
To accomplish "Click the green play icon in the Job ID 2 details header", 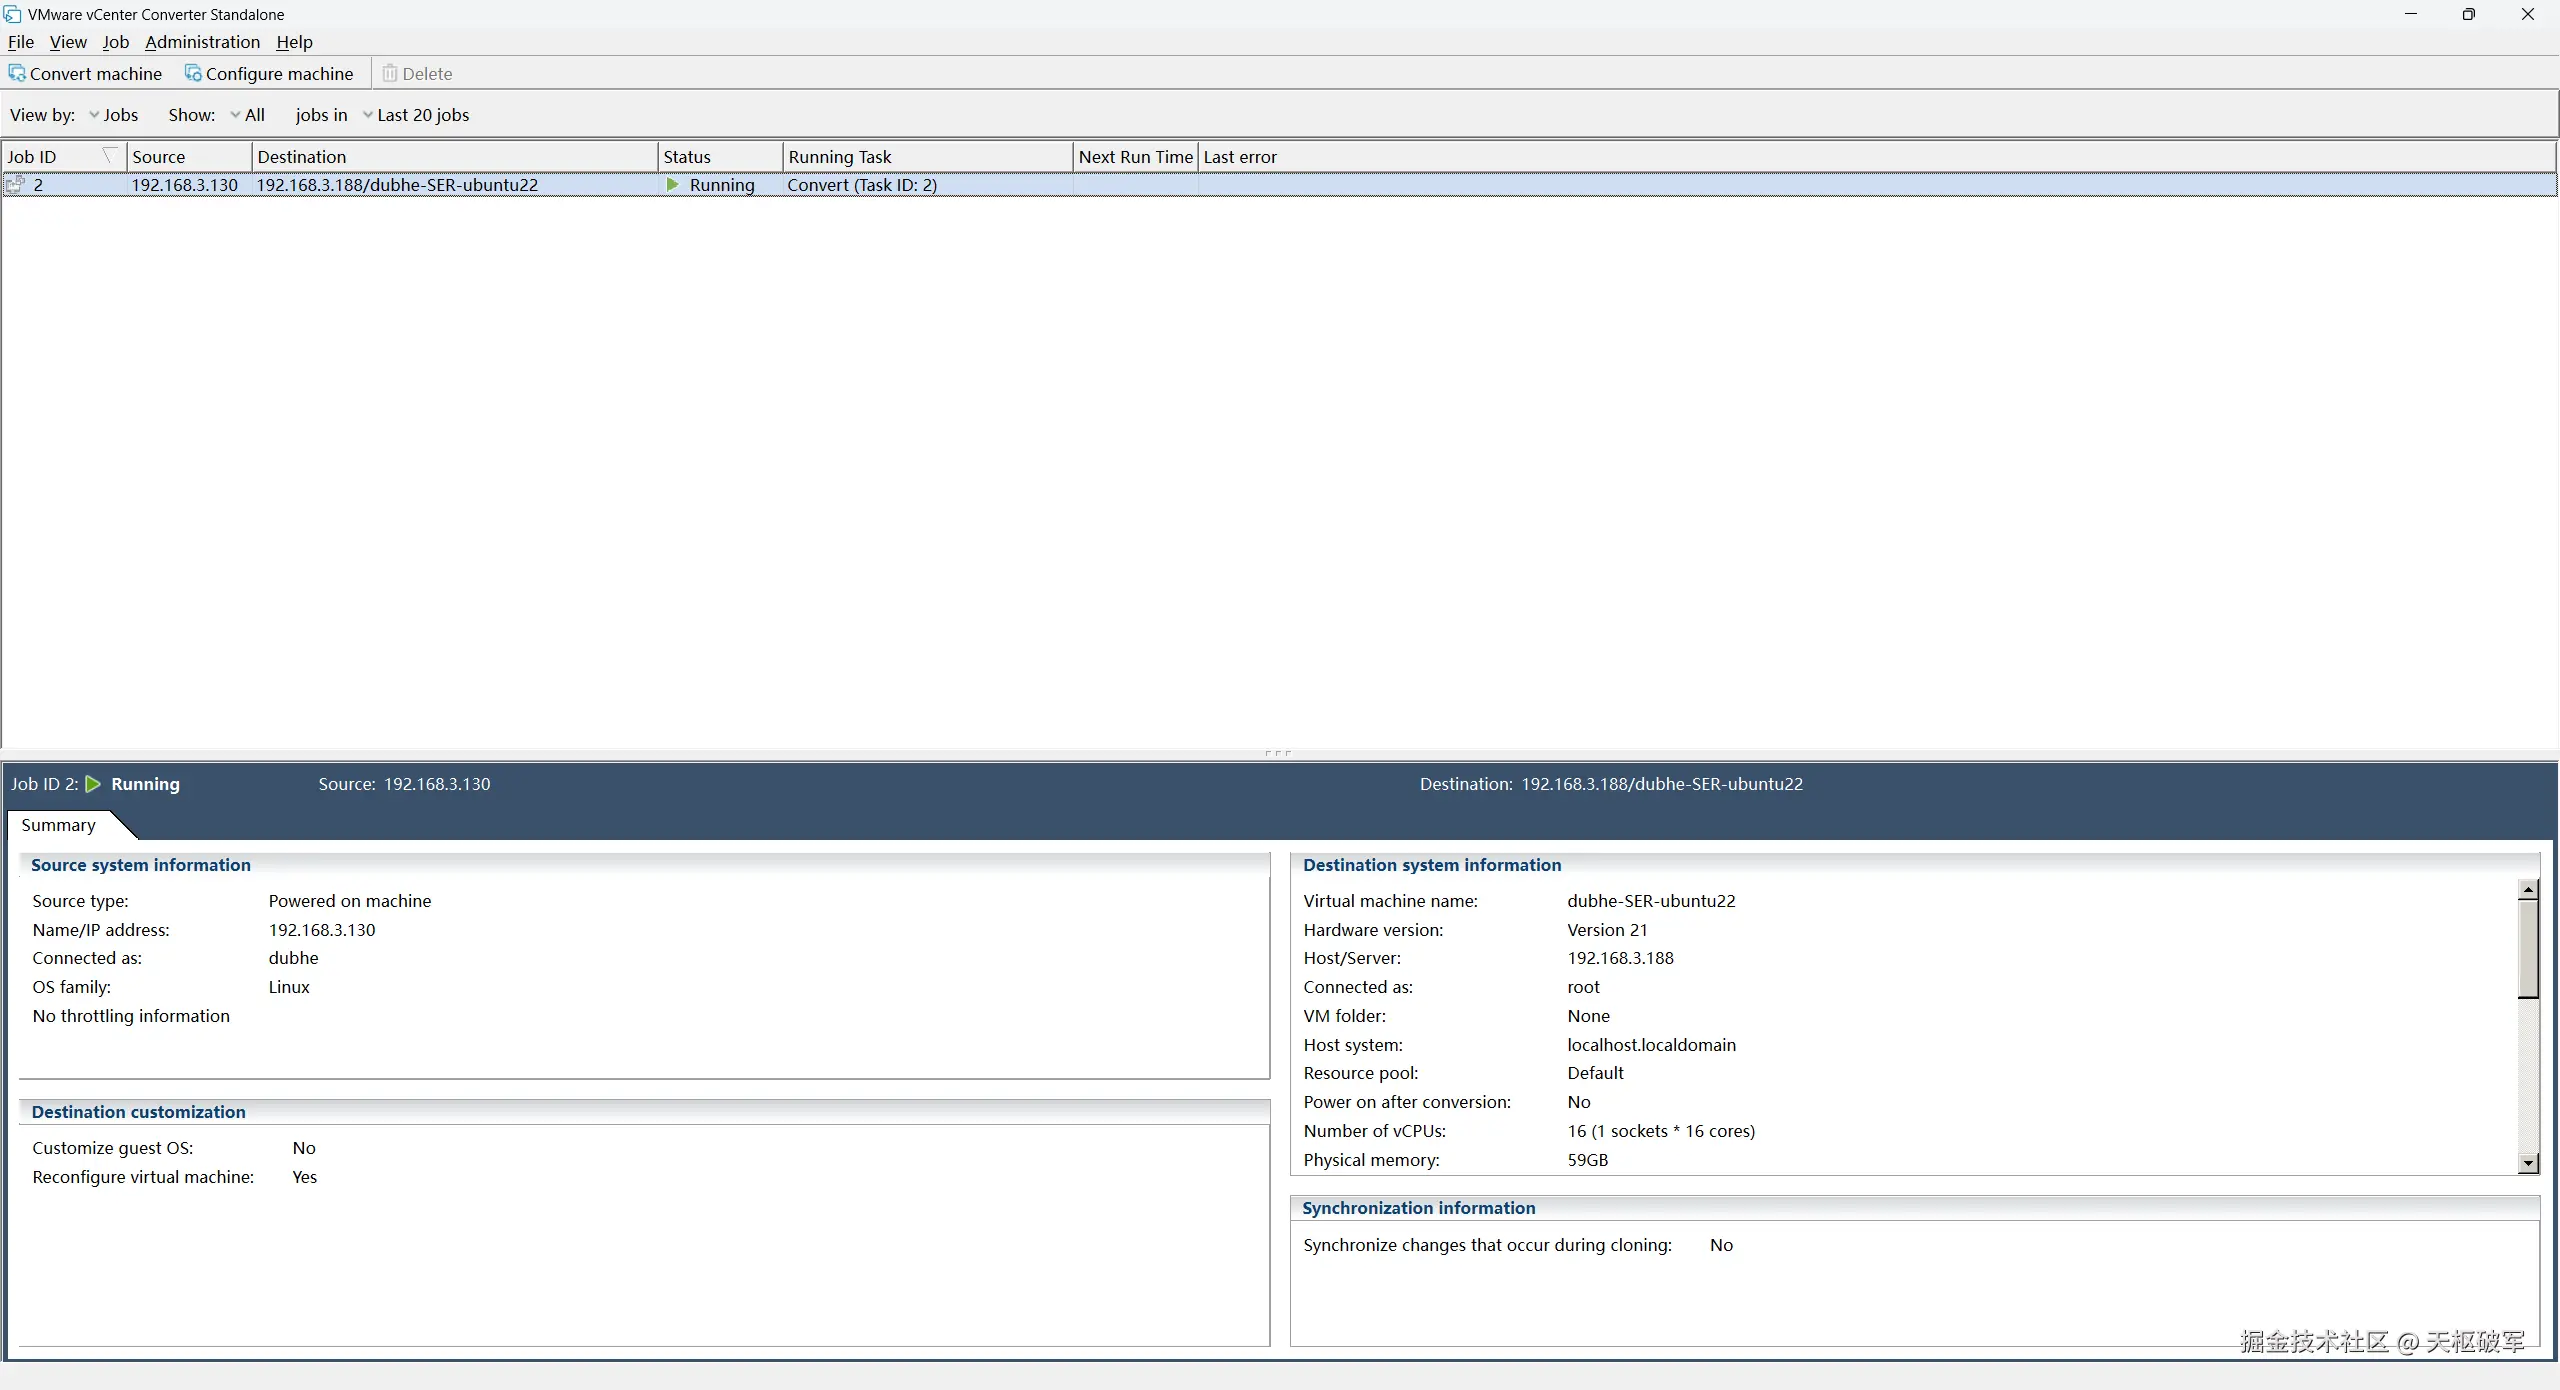I will [93, 784].
